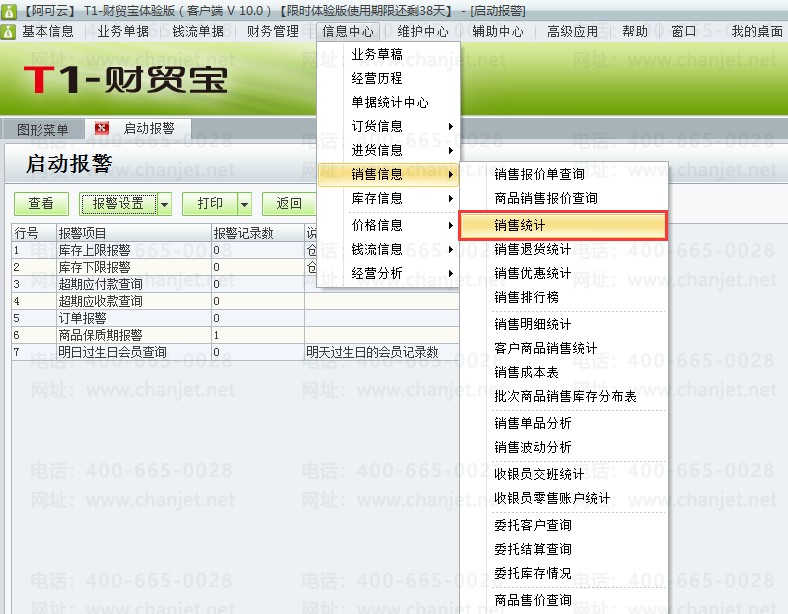Click the green icon left of 基本信息
The height and width of the screenshot is (614, 788).
(8, 32)
